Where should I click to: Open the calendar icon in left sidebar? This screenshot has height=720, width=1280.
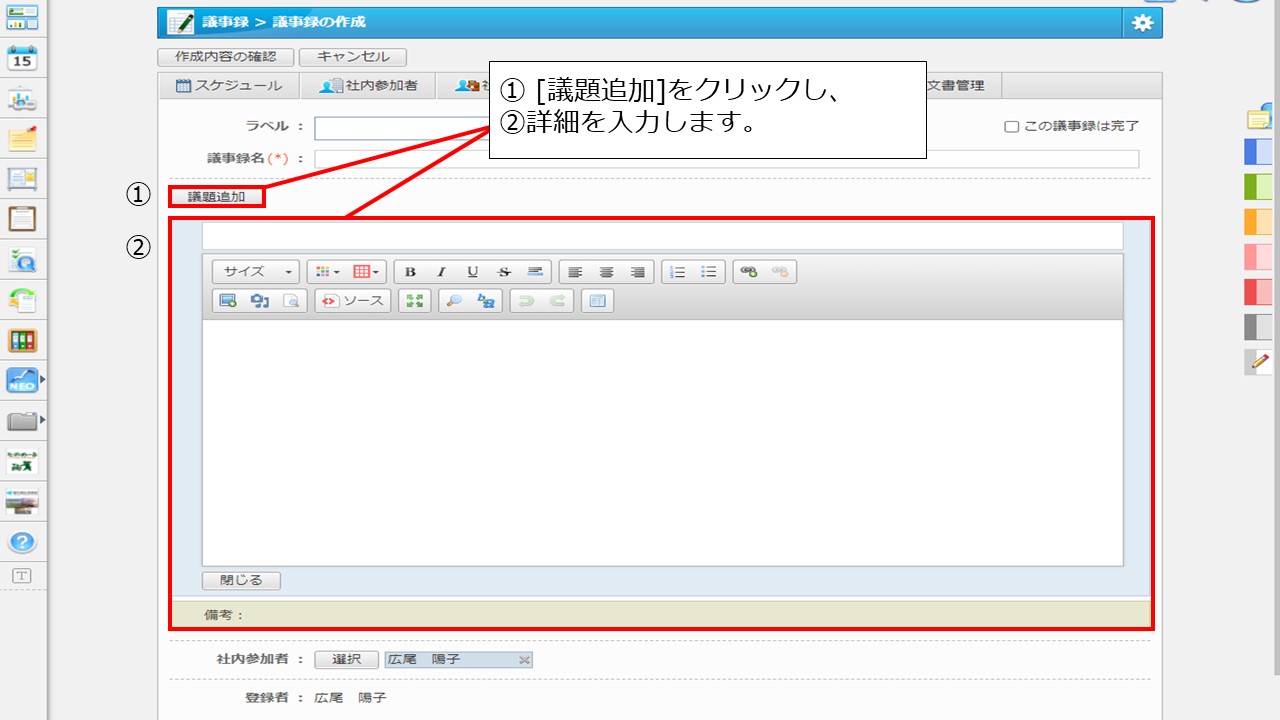point(22,58)
